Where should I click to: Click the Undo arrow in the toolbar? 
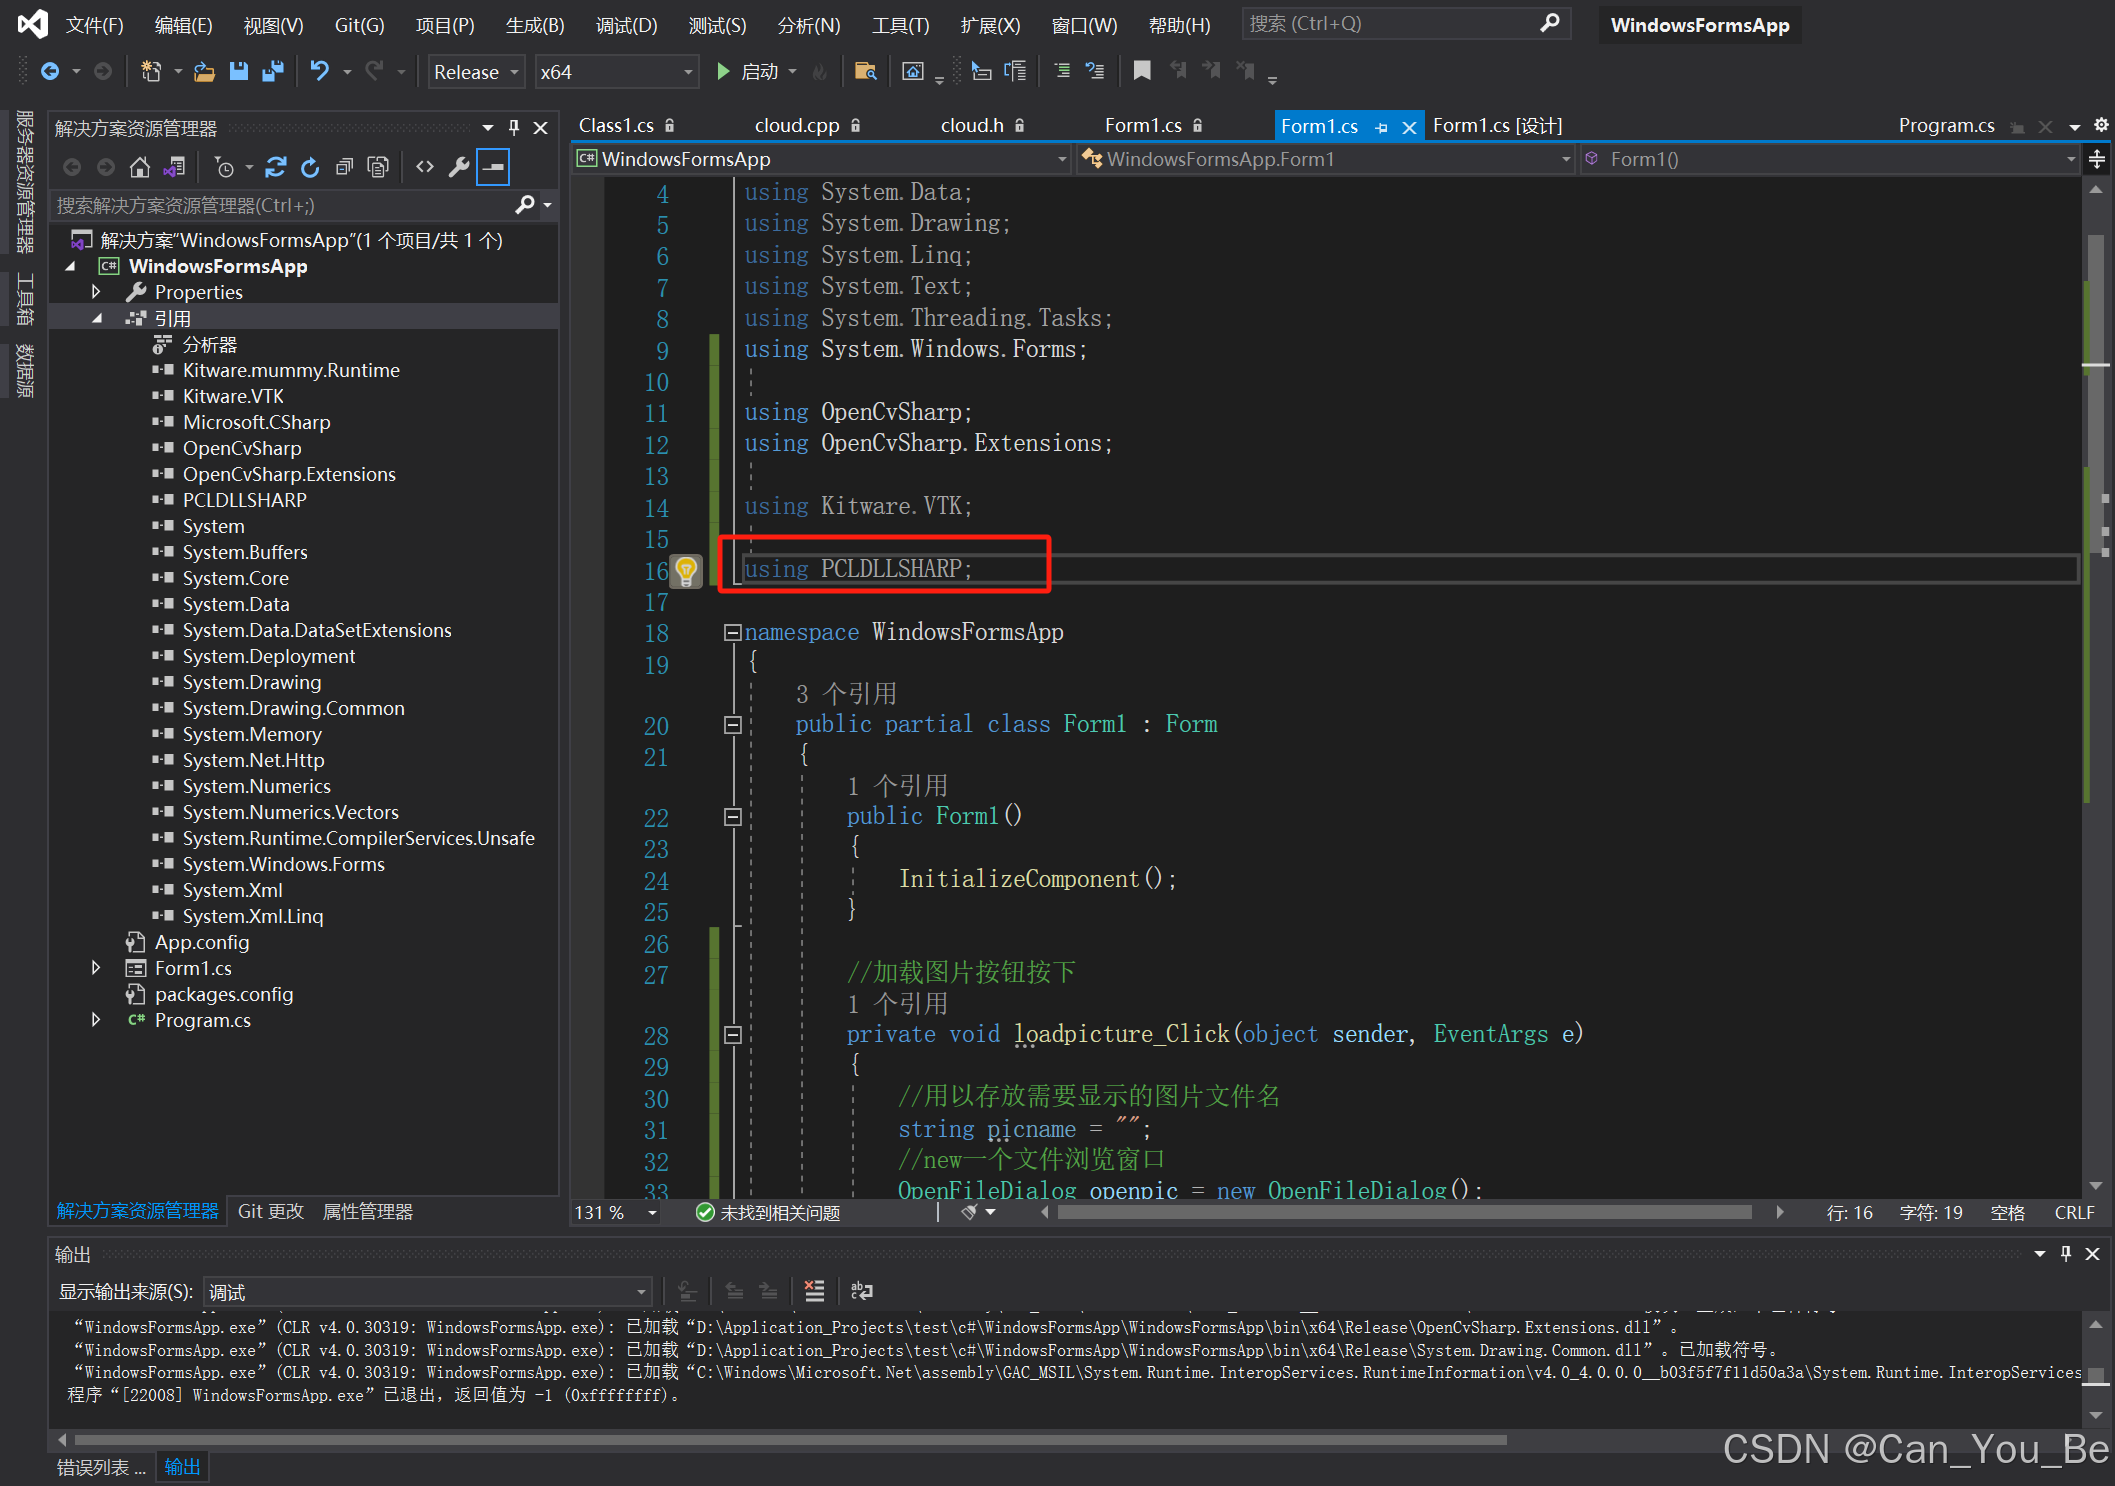[318, 71]
